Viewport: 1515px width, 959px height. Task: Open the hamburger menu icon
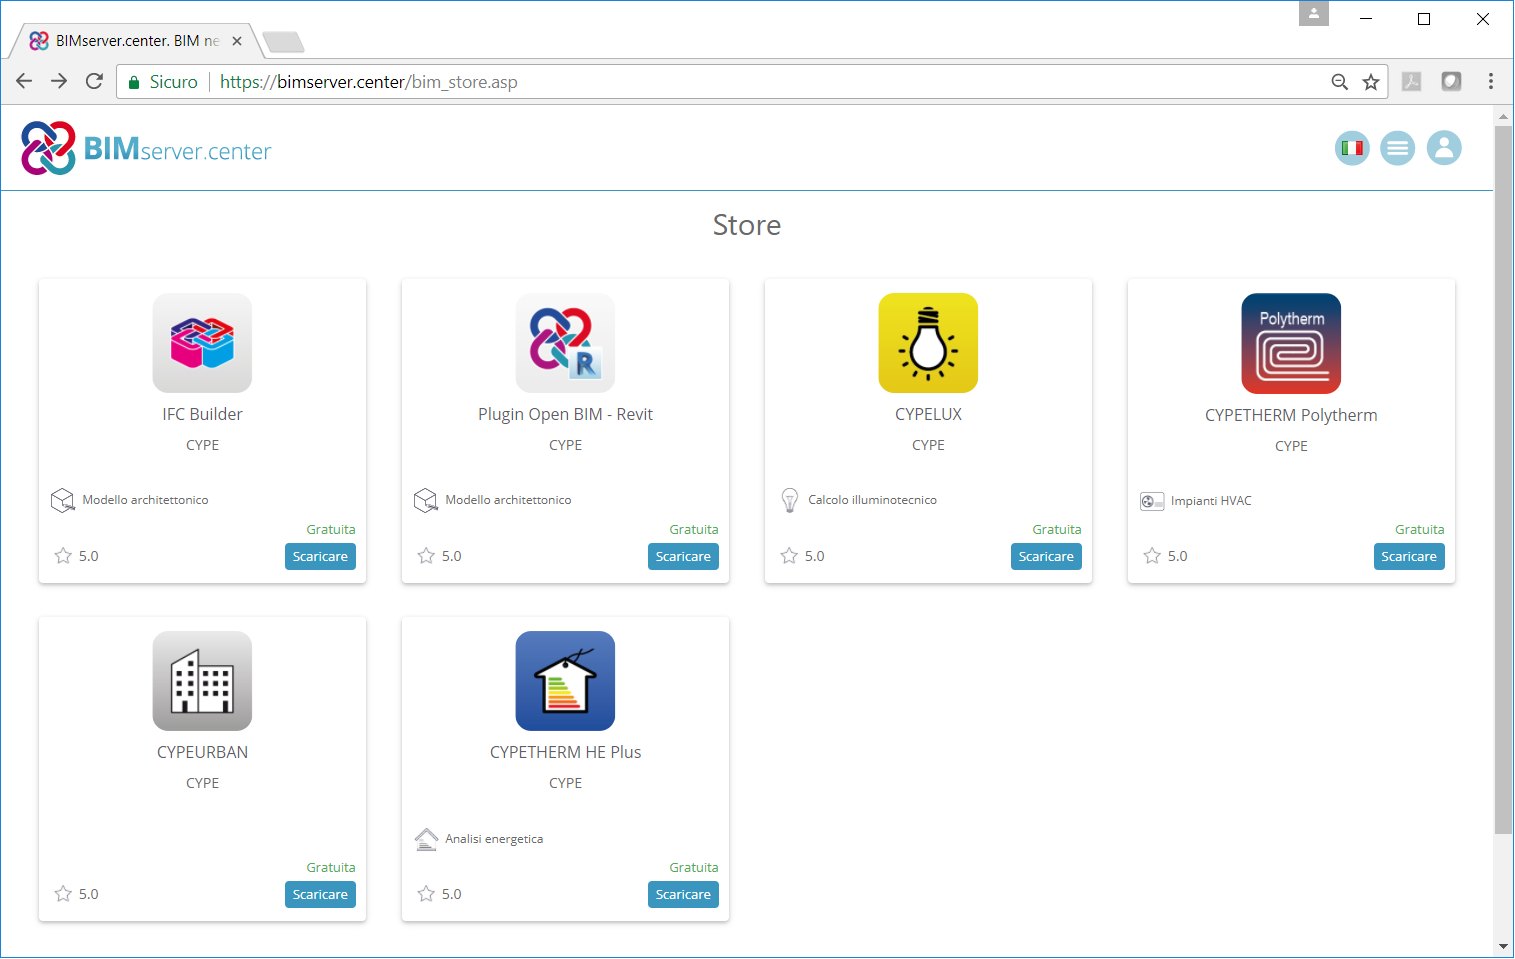tap(1398, 148)
